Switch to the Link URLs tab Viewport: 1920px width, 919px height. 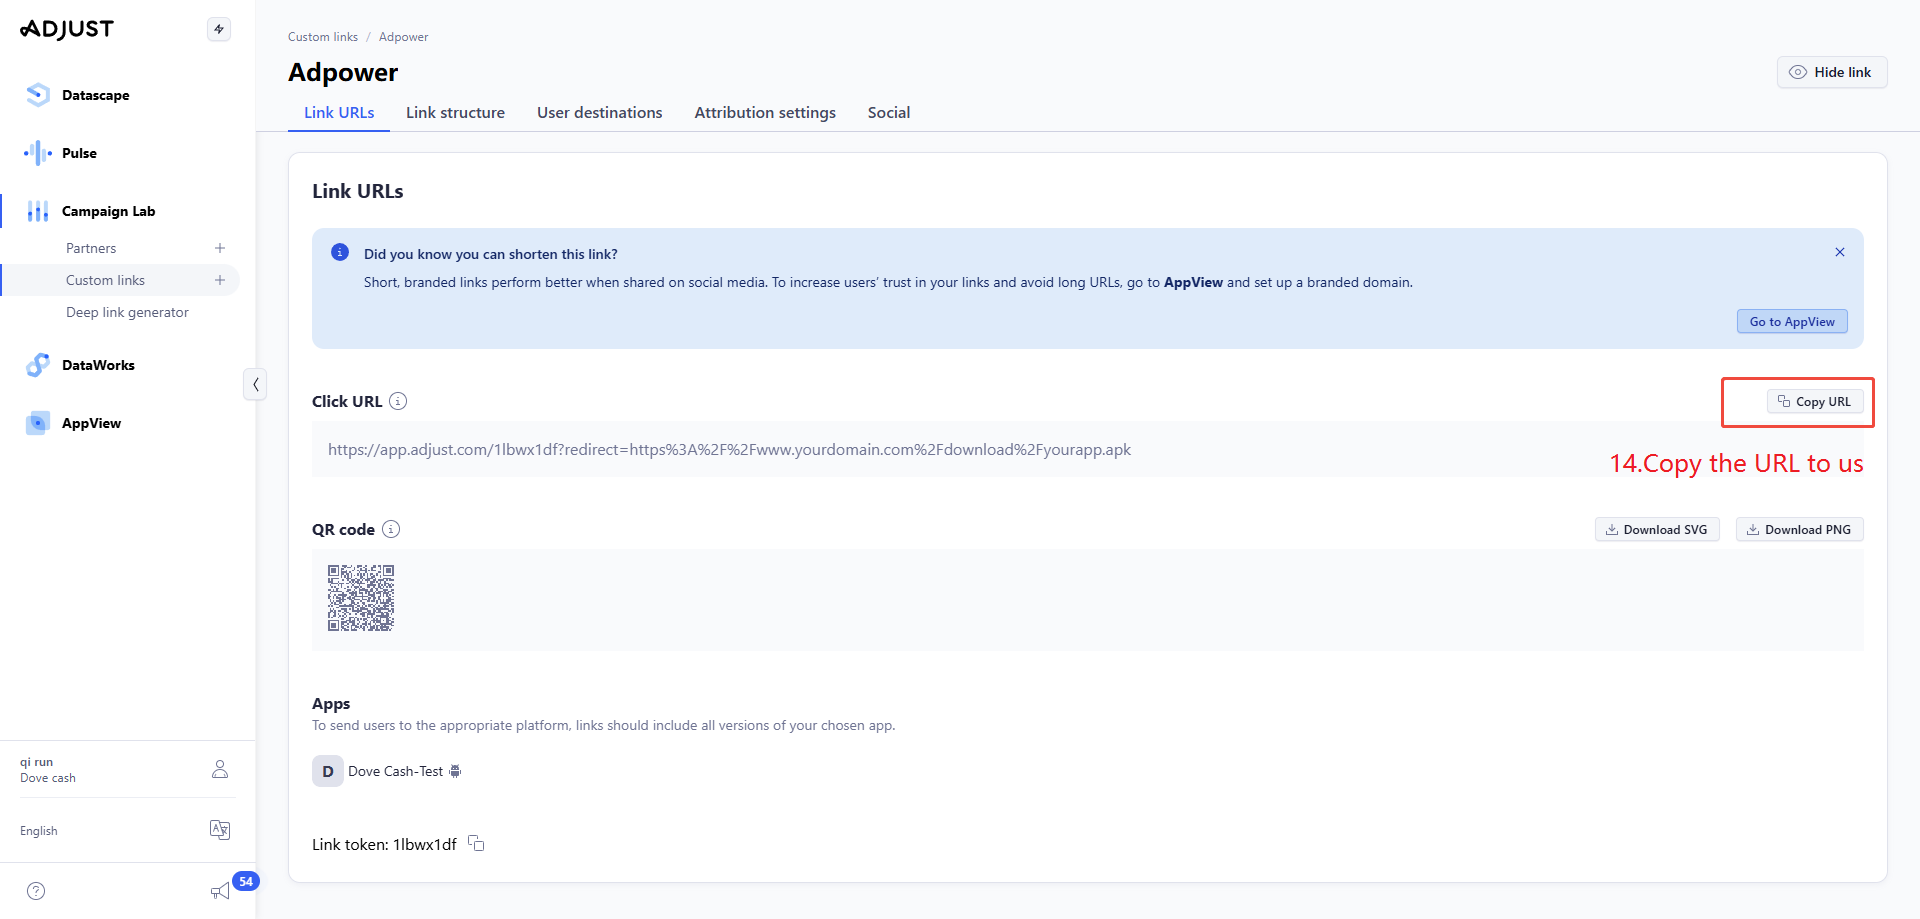[339, 112]
